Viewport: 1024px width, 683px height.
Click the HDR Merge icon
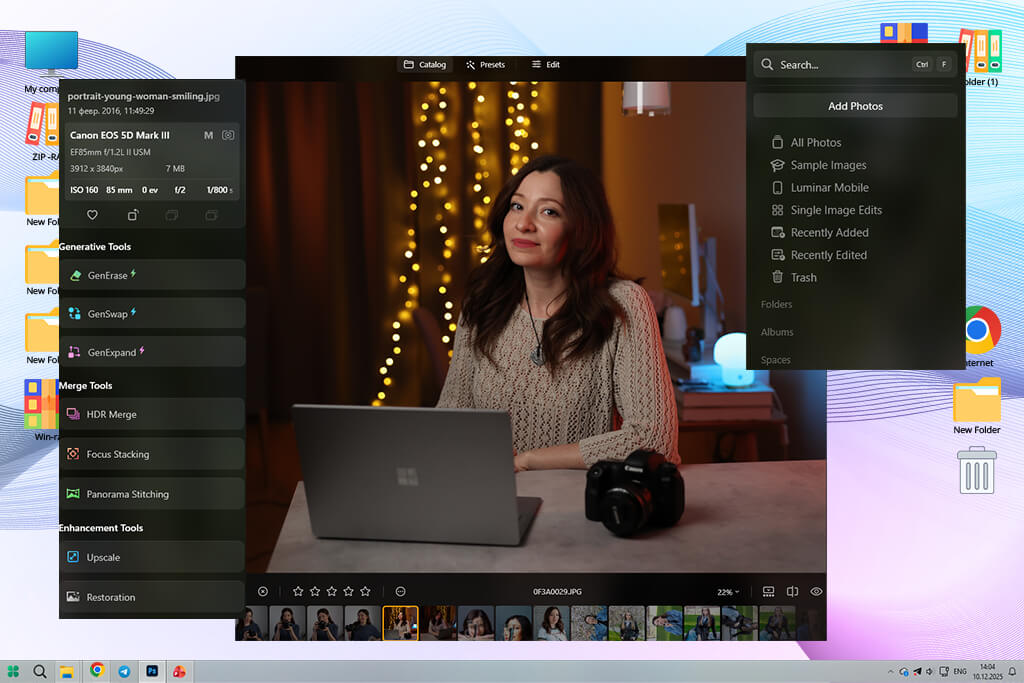pos(73,414)
